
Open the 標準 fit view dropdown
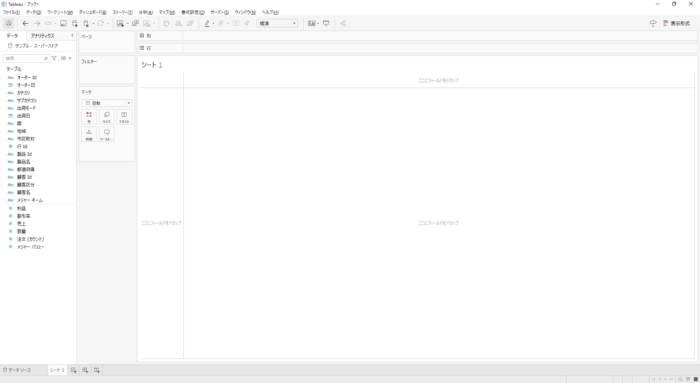click(277, 23)
